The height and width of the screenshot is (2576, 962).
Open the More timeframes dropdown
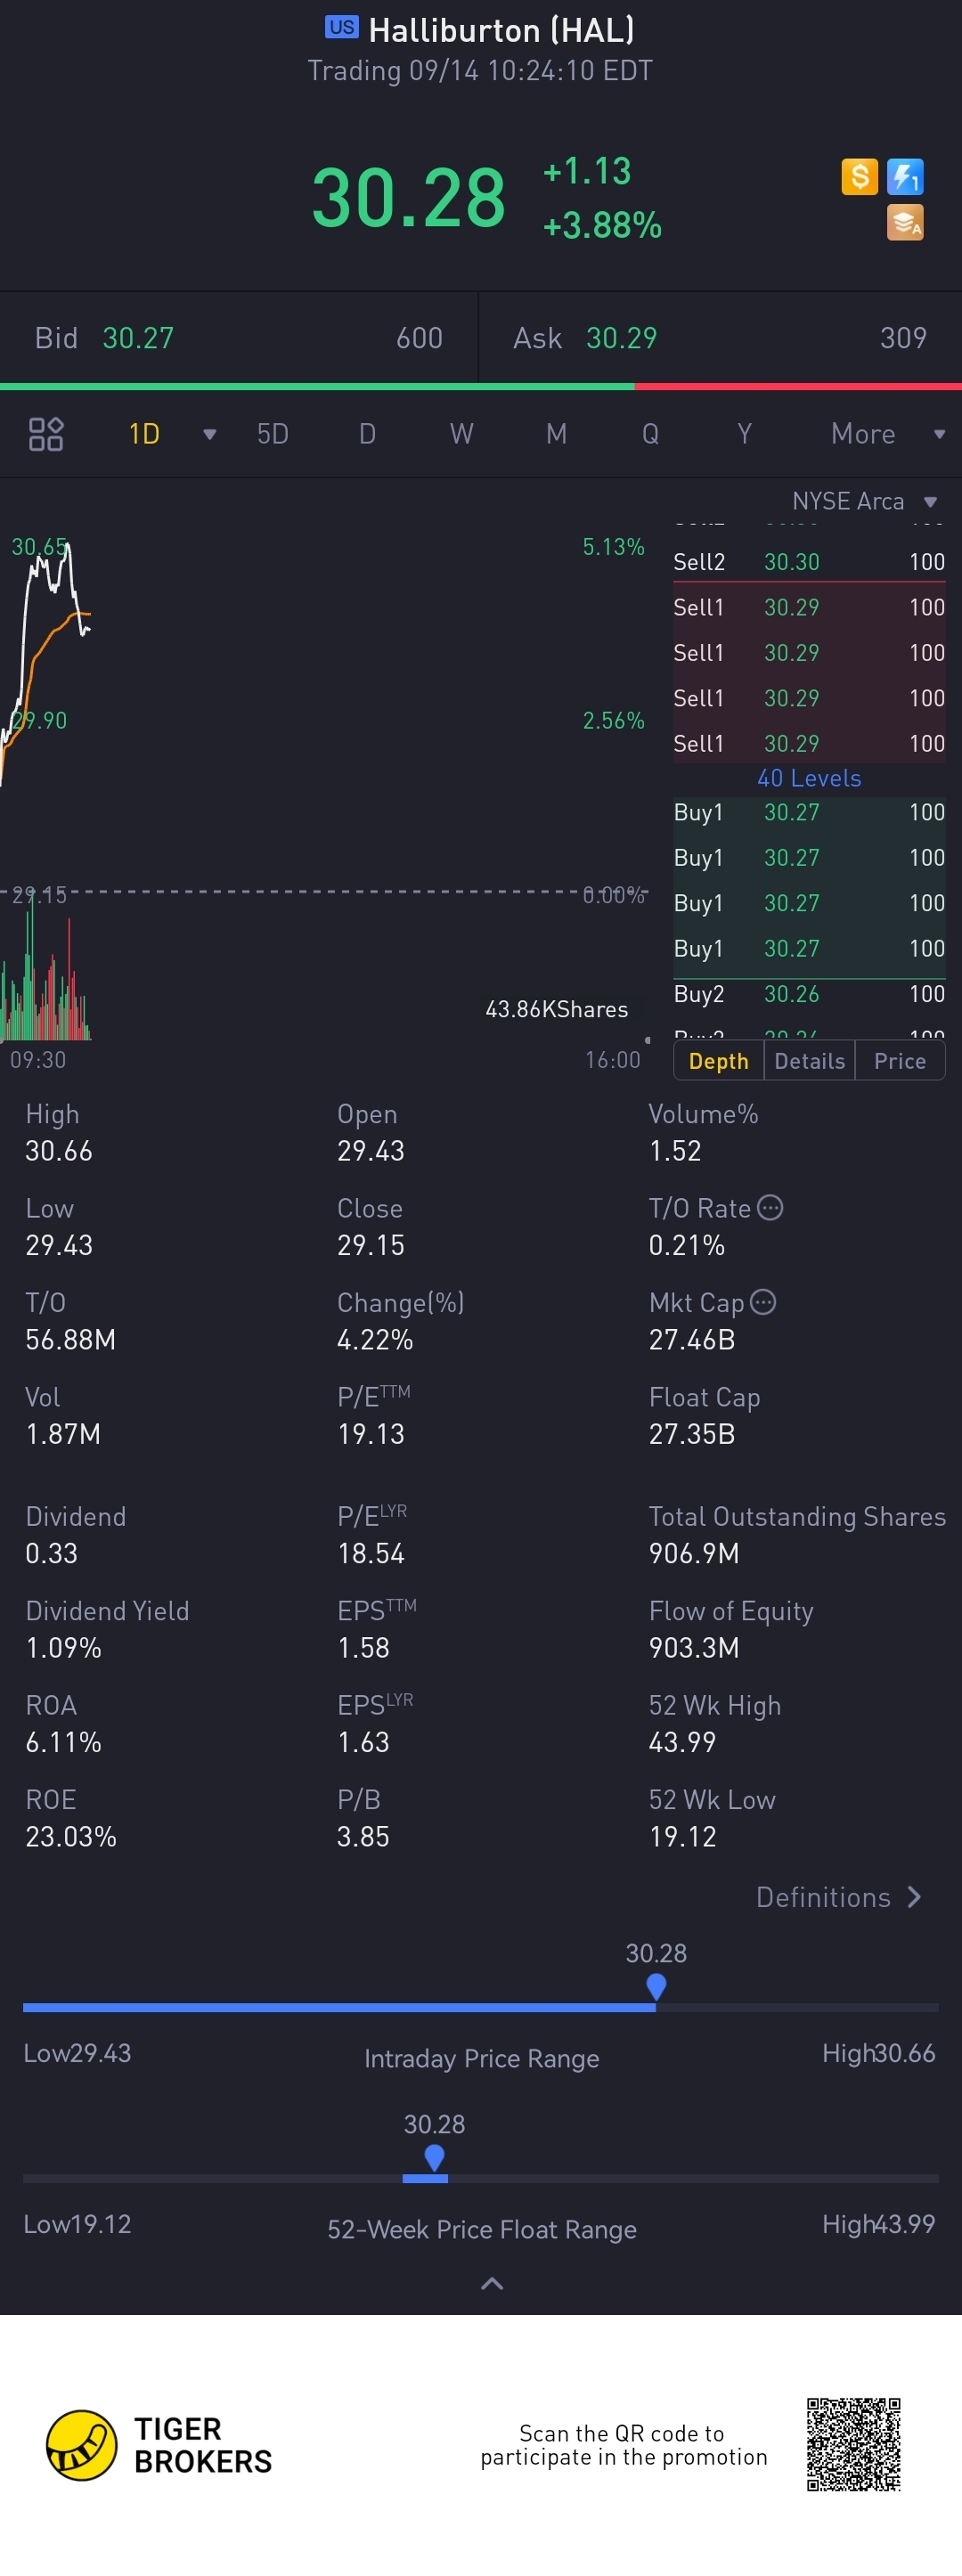pos(887,434)
